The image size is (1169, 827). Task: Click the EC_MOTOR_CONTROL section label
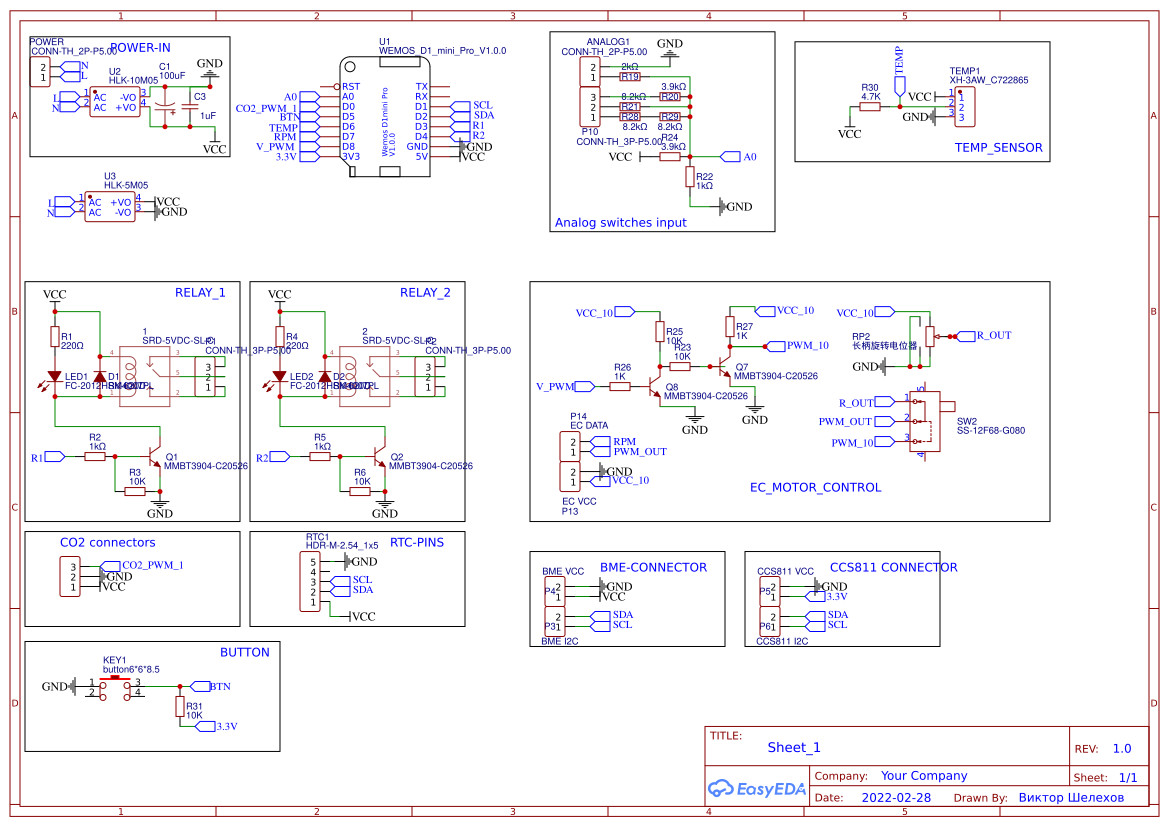pos(815,488)
